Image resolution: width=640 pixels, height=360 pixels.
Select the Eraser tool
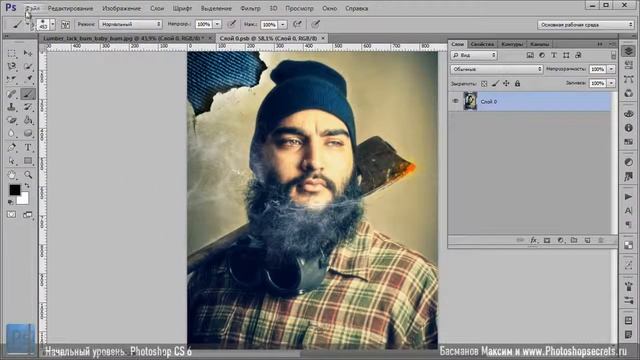tap(12, 120)
